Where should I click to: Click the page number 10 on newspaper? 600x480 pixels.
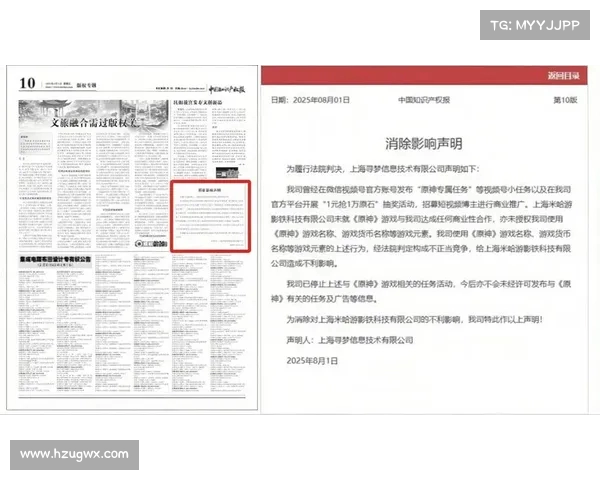(27, 83)
